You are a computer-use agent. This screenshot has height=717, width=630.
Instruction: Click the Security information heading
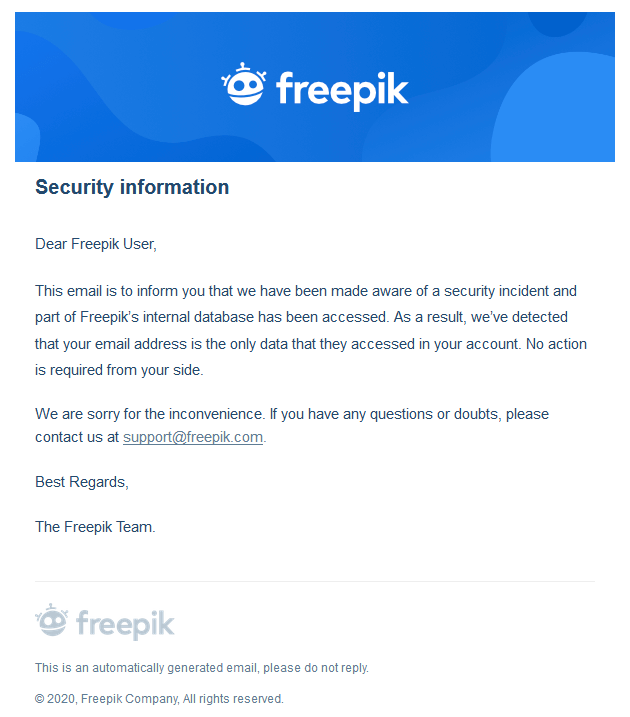[x=132, y=187]
